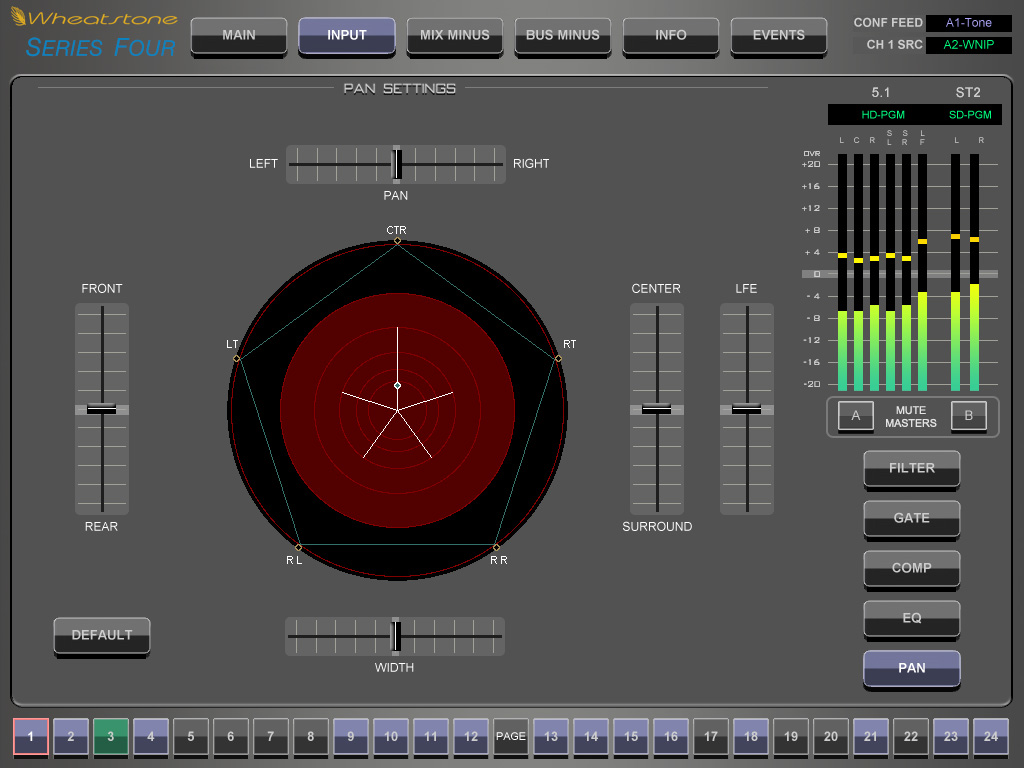Select channel 4 button
This screenshot has width=1024, height=768.
click(151, 737)
